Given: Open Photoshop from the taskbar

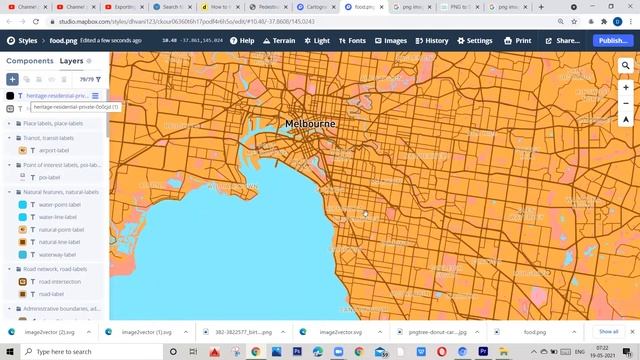Looking at the screenshot, I should 297,351.
